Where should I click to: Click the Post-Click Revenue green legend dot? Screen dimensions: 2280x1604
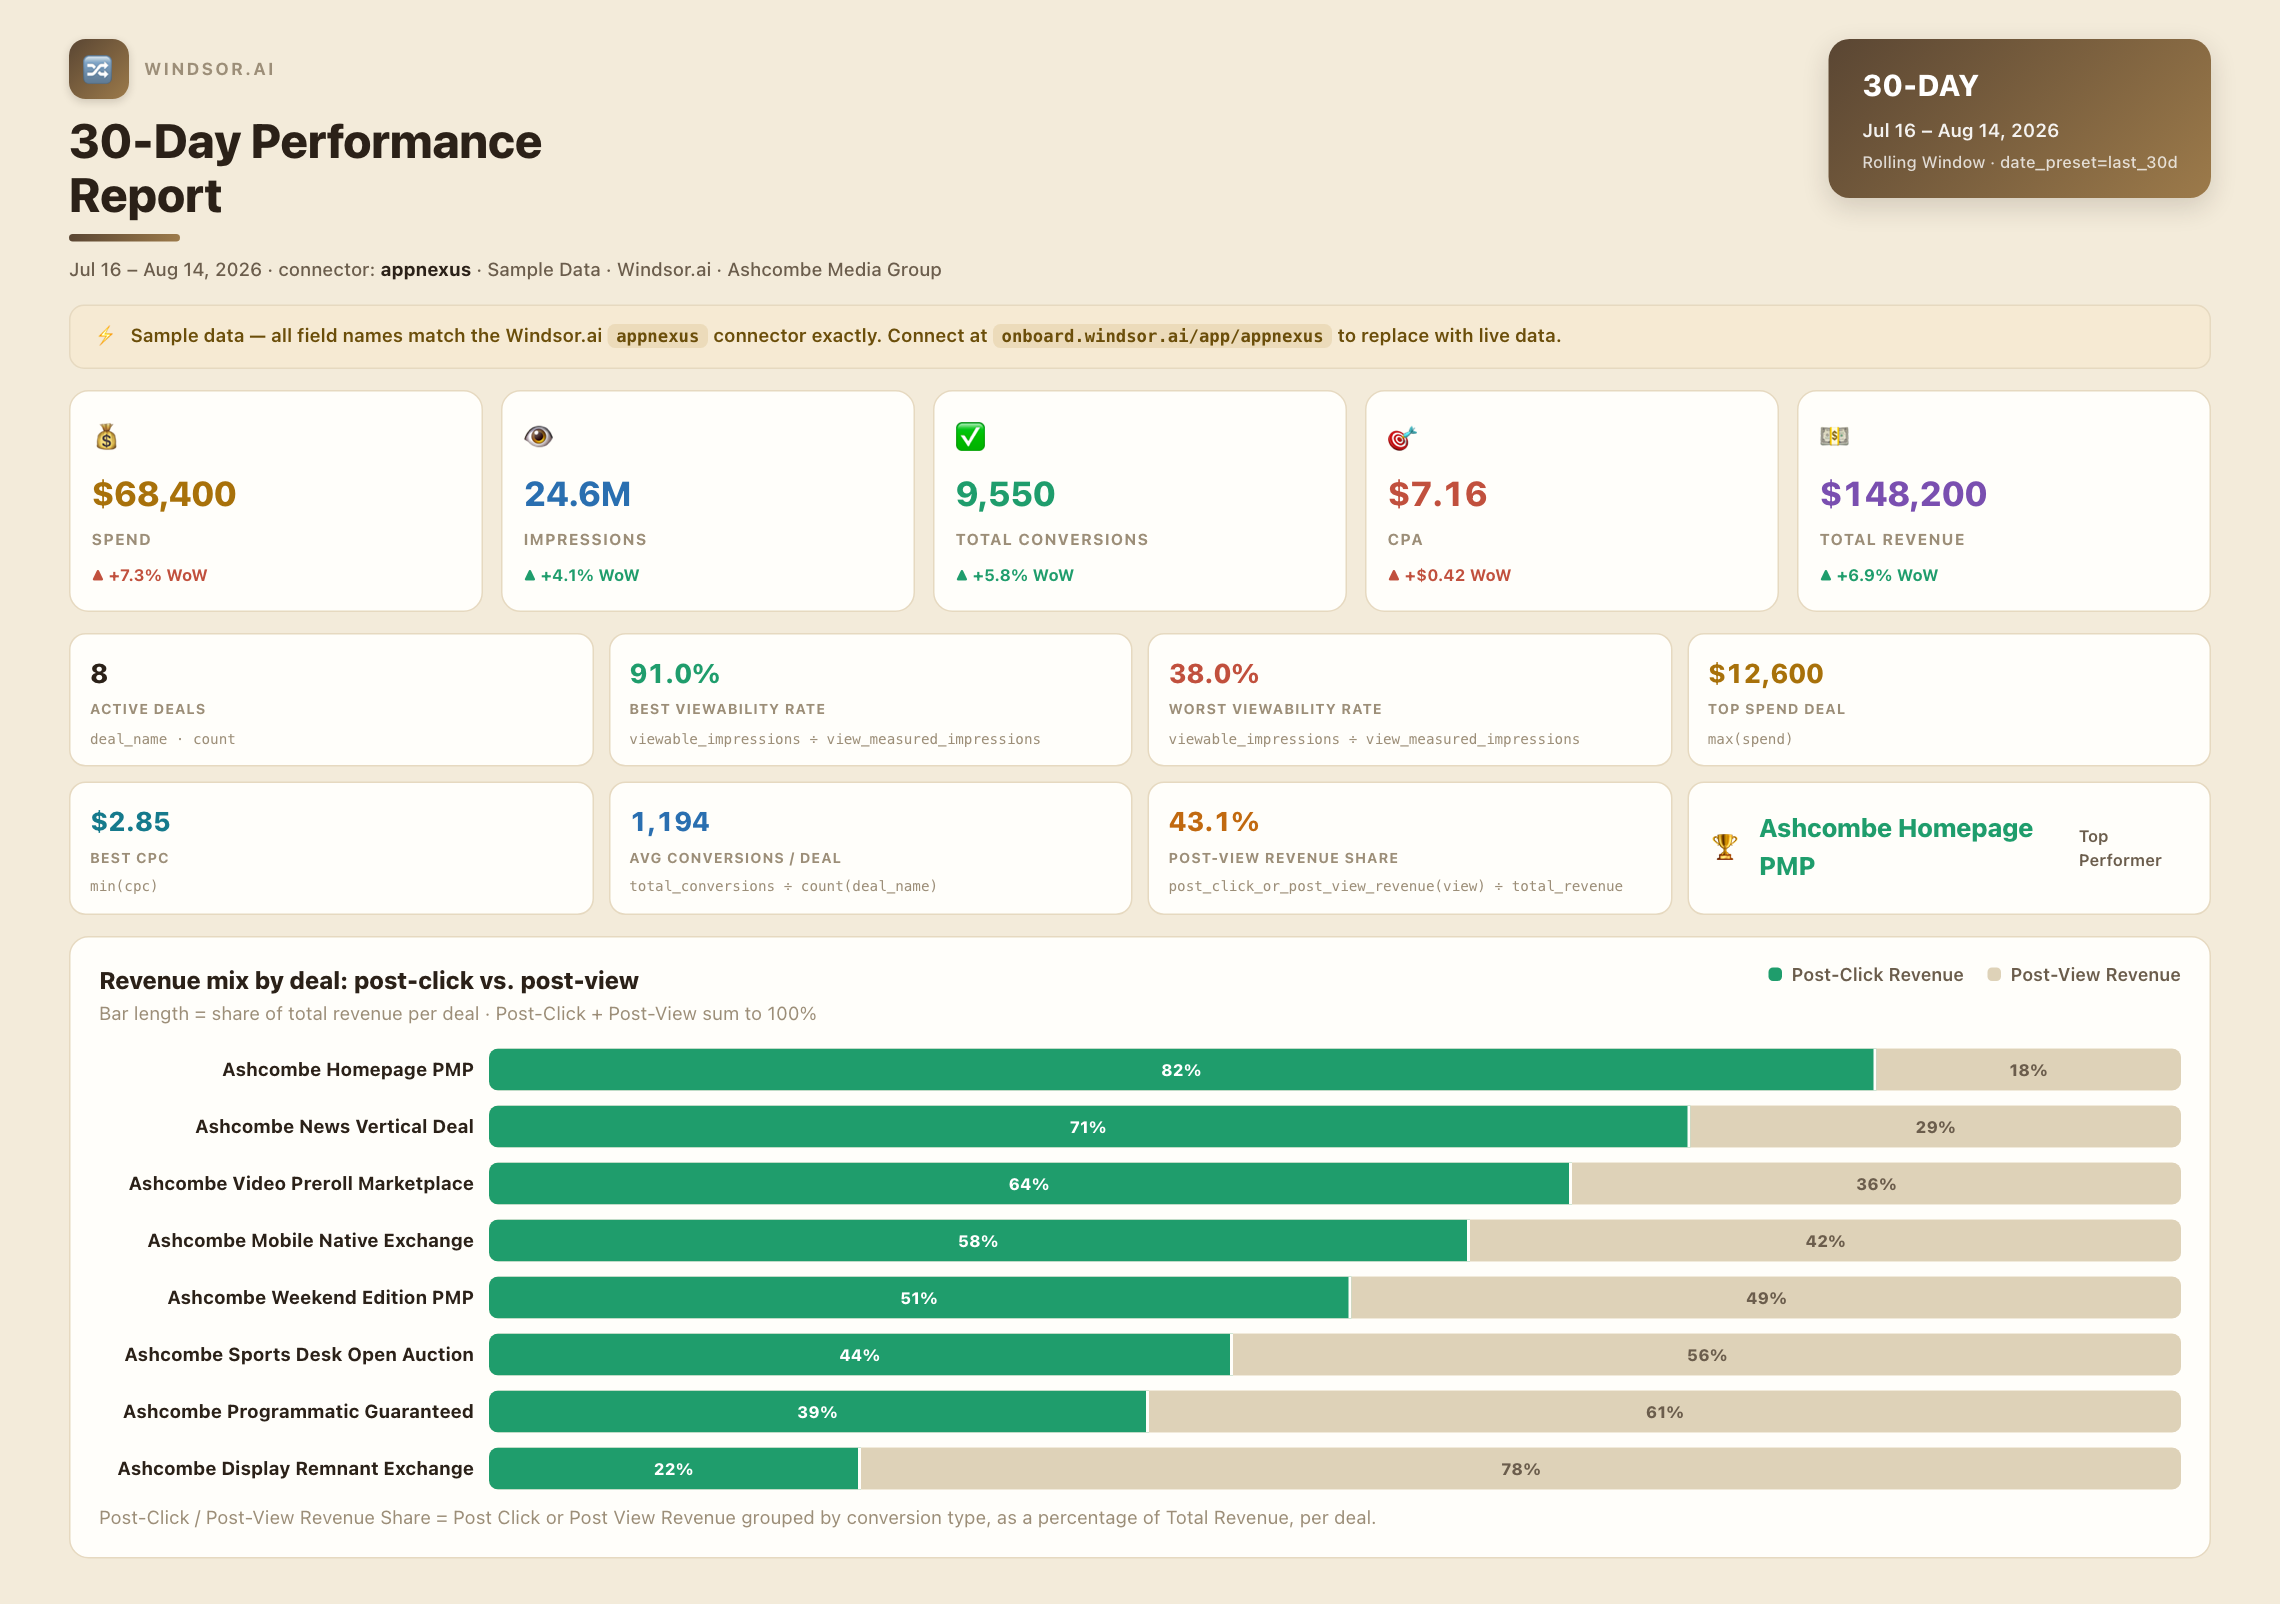[1775, 974]
